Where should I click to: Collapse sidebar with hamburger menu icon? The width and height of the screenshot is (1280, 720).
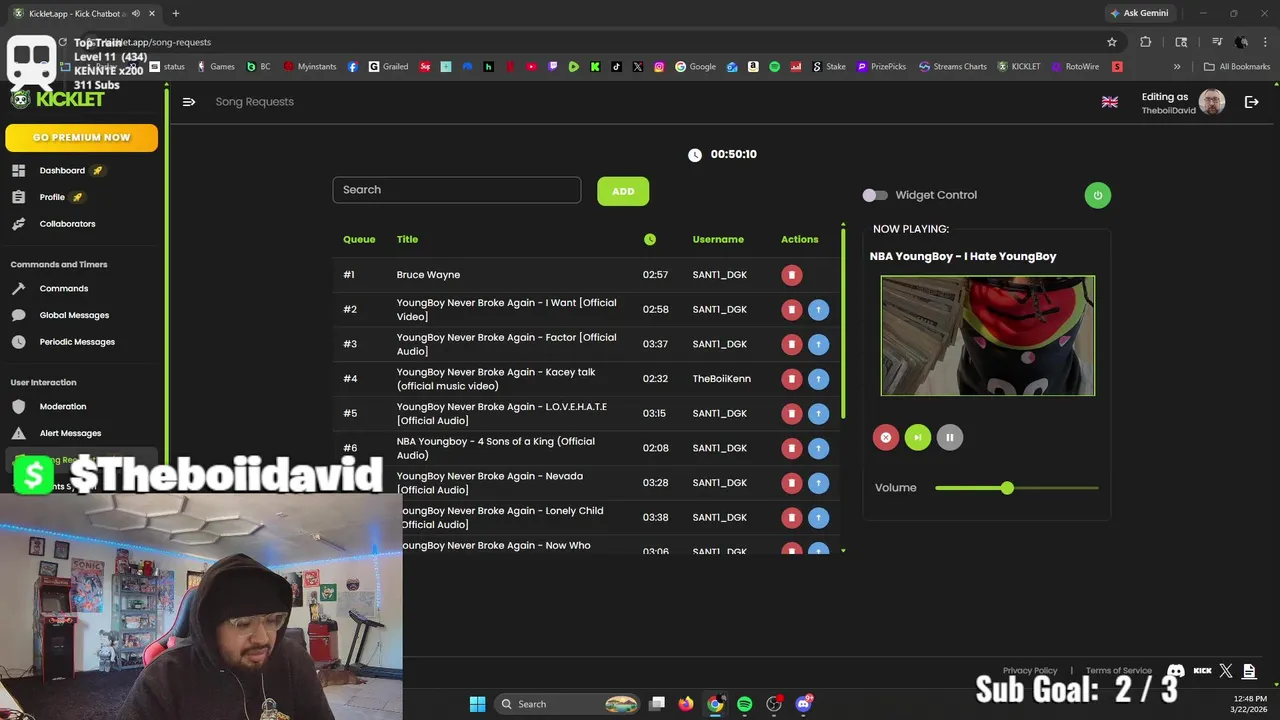click(189, 102)
